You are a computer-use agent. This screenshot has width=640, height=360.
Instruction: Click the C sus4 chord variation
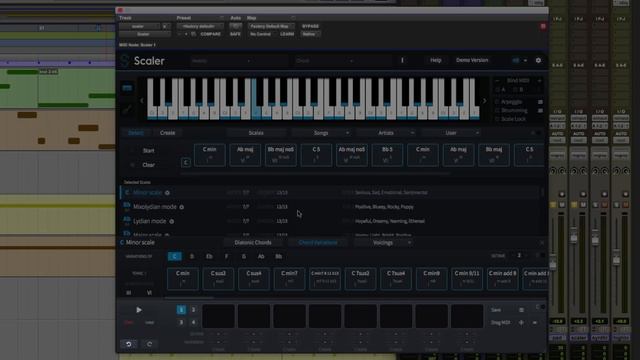[254, 279]
